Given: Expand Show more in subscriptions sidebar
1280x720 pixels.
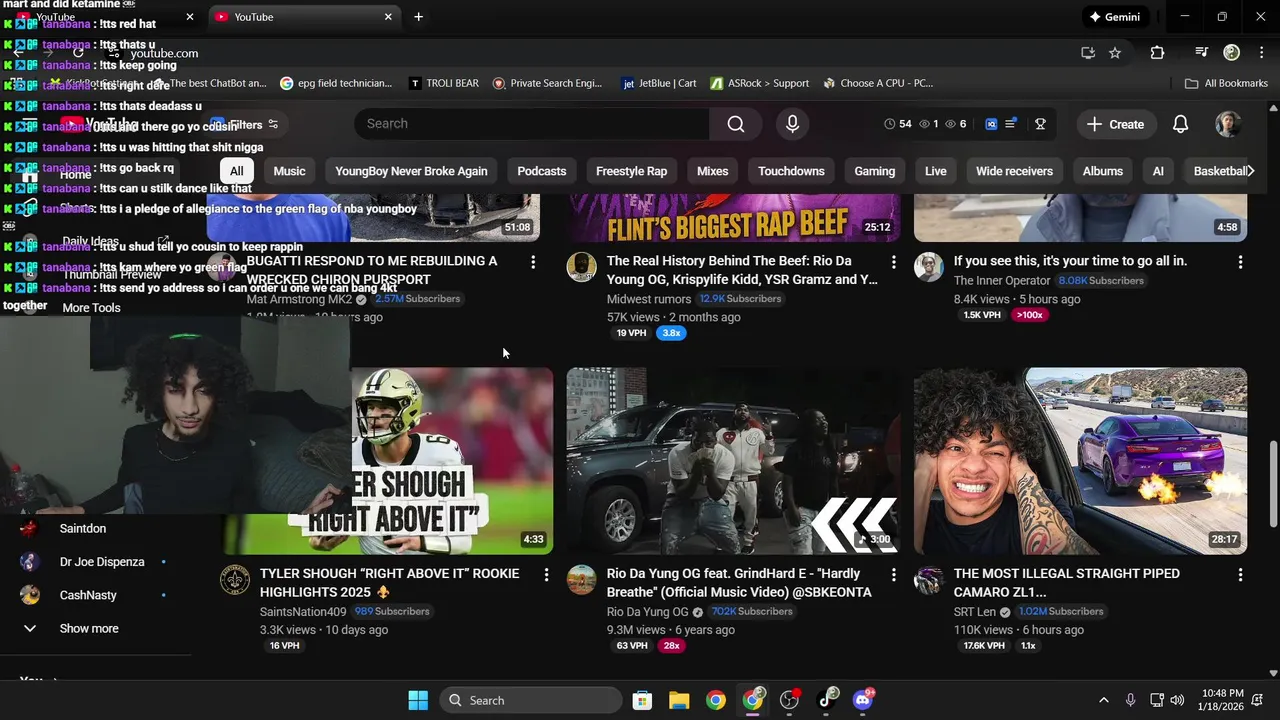Looking at the screenshot, I should tap(88, 629).
